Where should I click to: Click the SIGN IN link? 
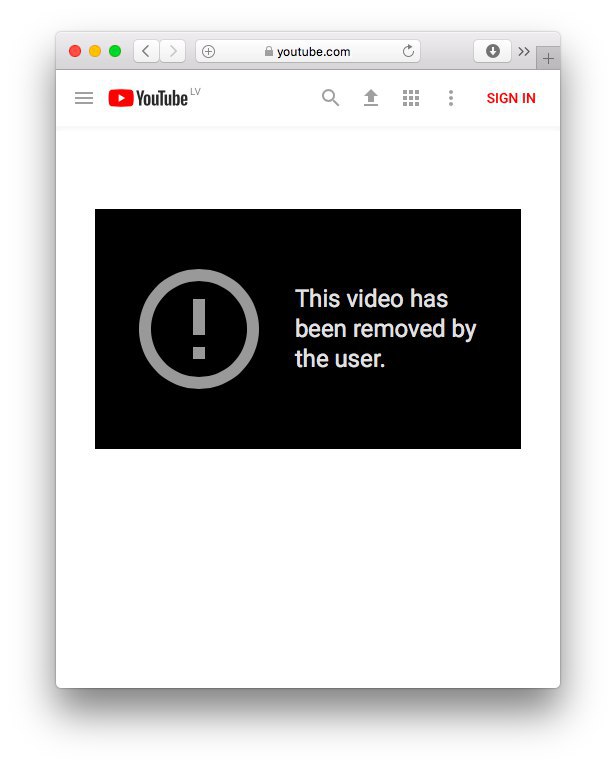click(511, 98)
